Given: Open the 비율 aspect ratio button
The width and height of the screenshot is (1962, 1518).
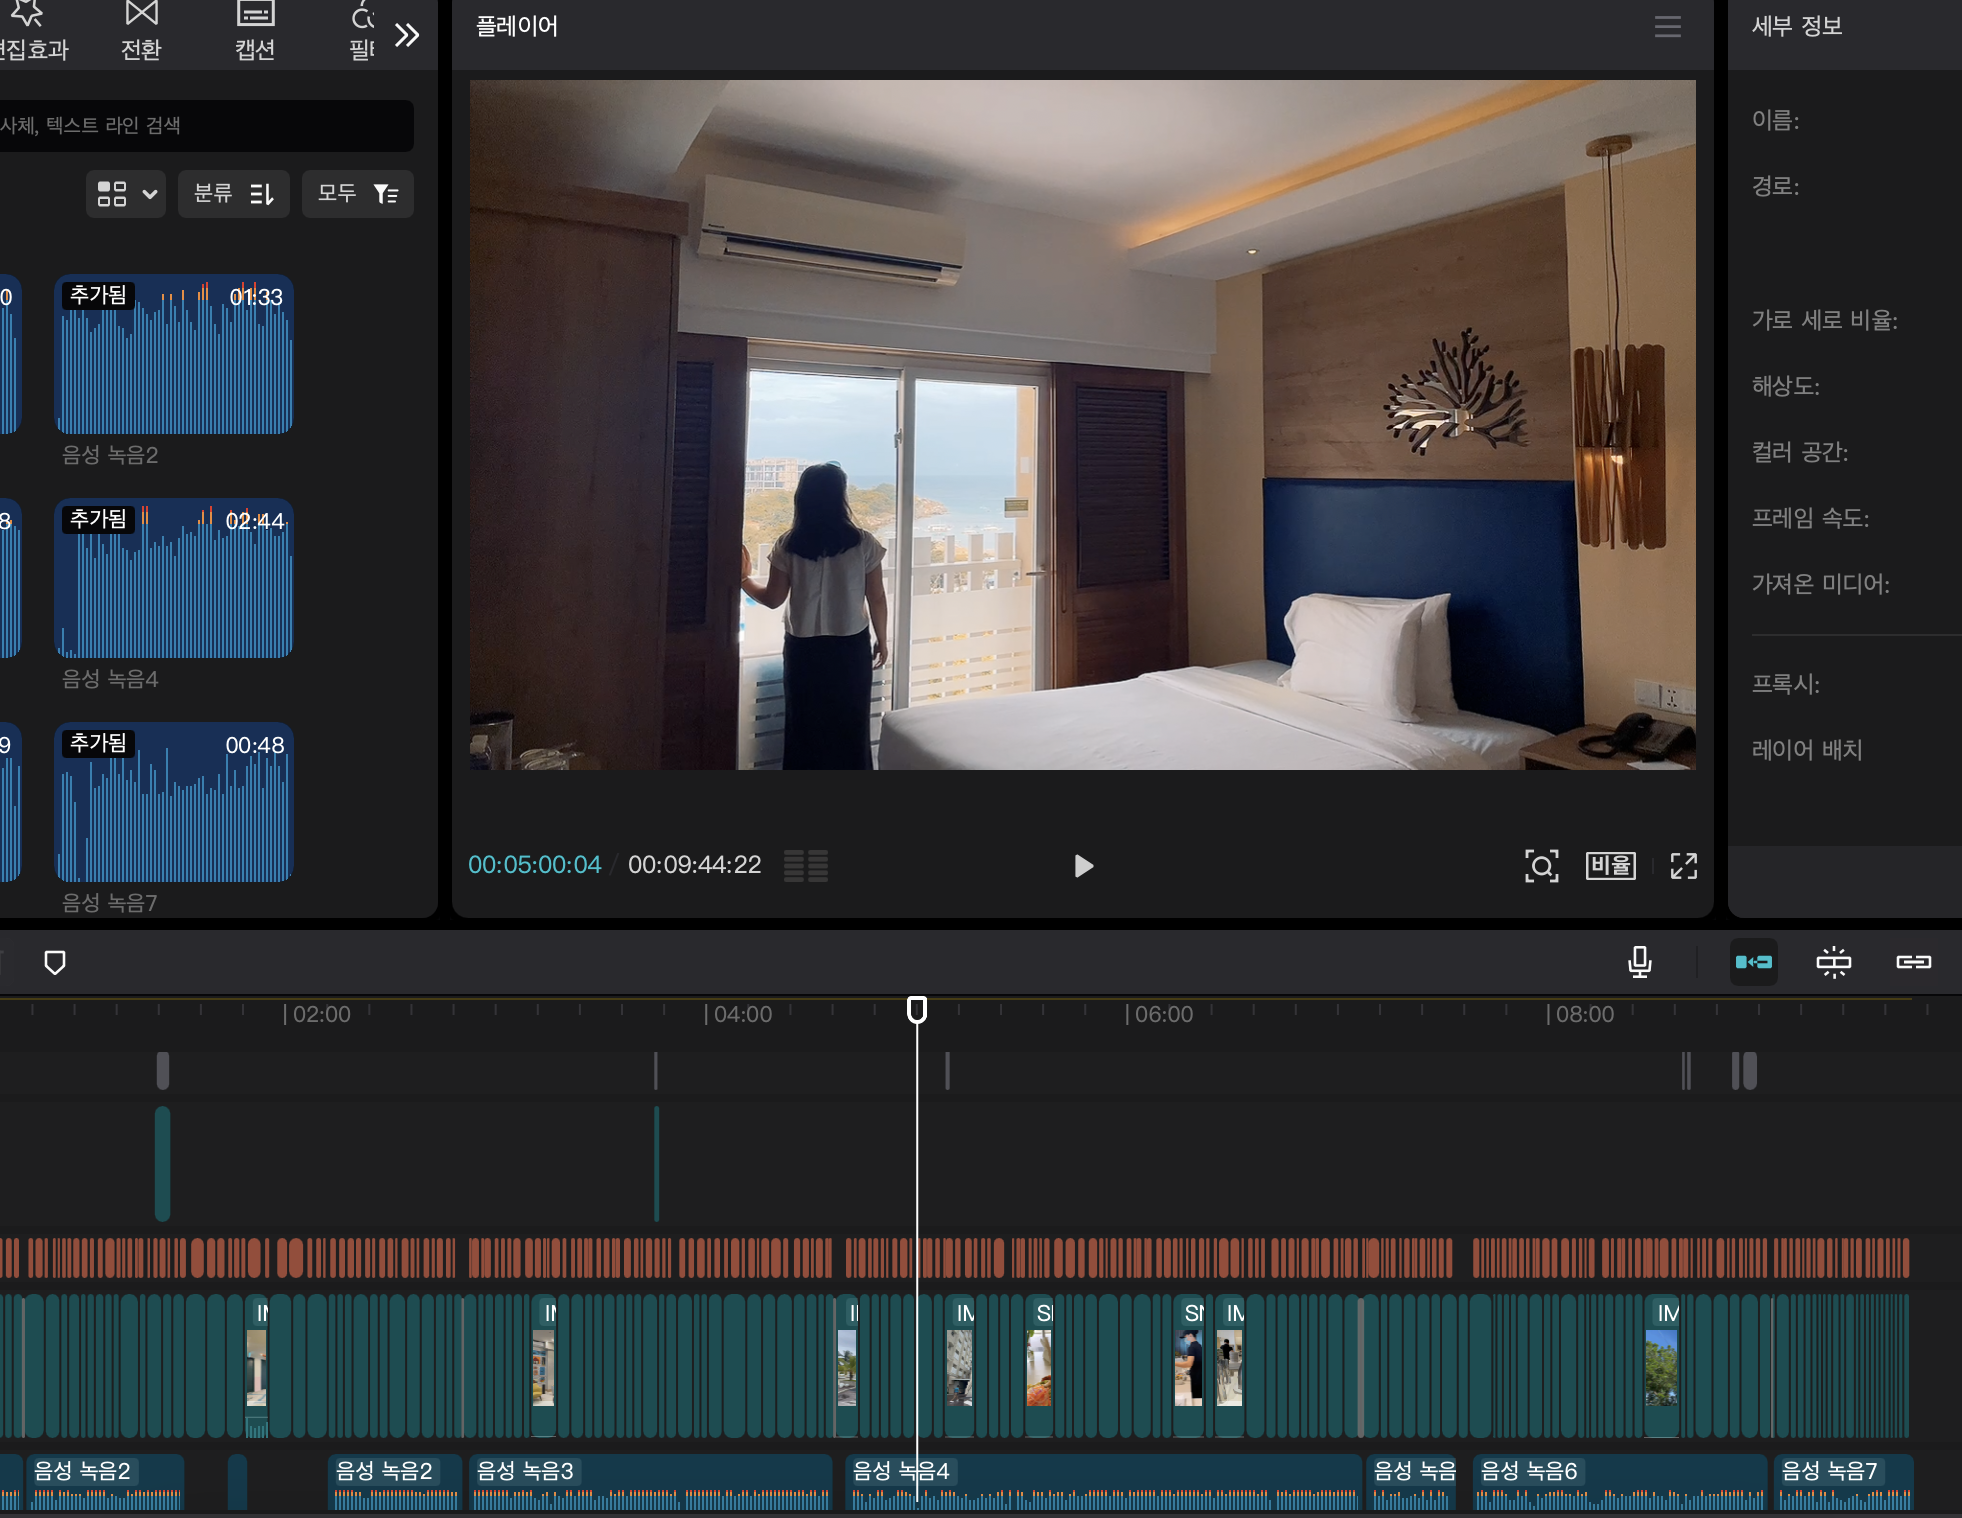Looking at the screenshot, I should click(x=1610, y=866).
